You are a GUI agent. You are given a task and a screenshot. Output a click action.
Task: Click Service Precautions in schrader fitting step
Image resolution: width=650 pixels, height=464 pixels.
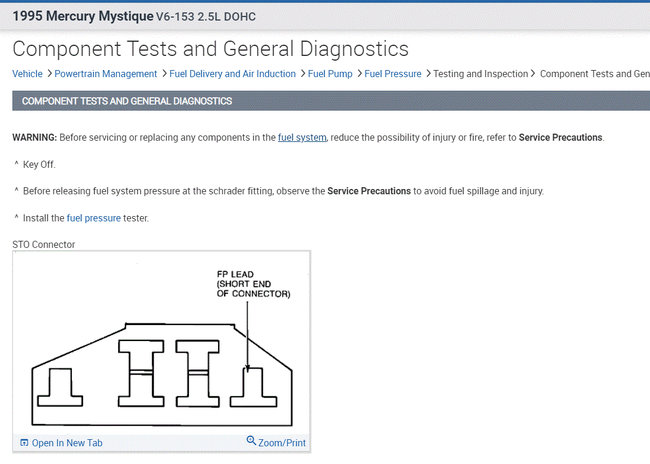369,191
